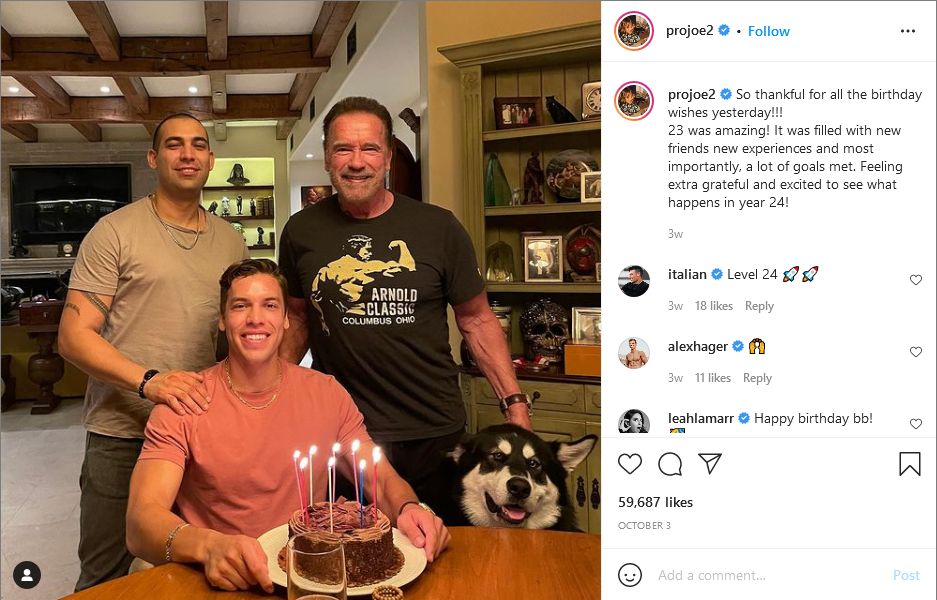Reply to alexhager's comment
This screenshot has height=600, width=937.
757,378
